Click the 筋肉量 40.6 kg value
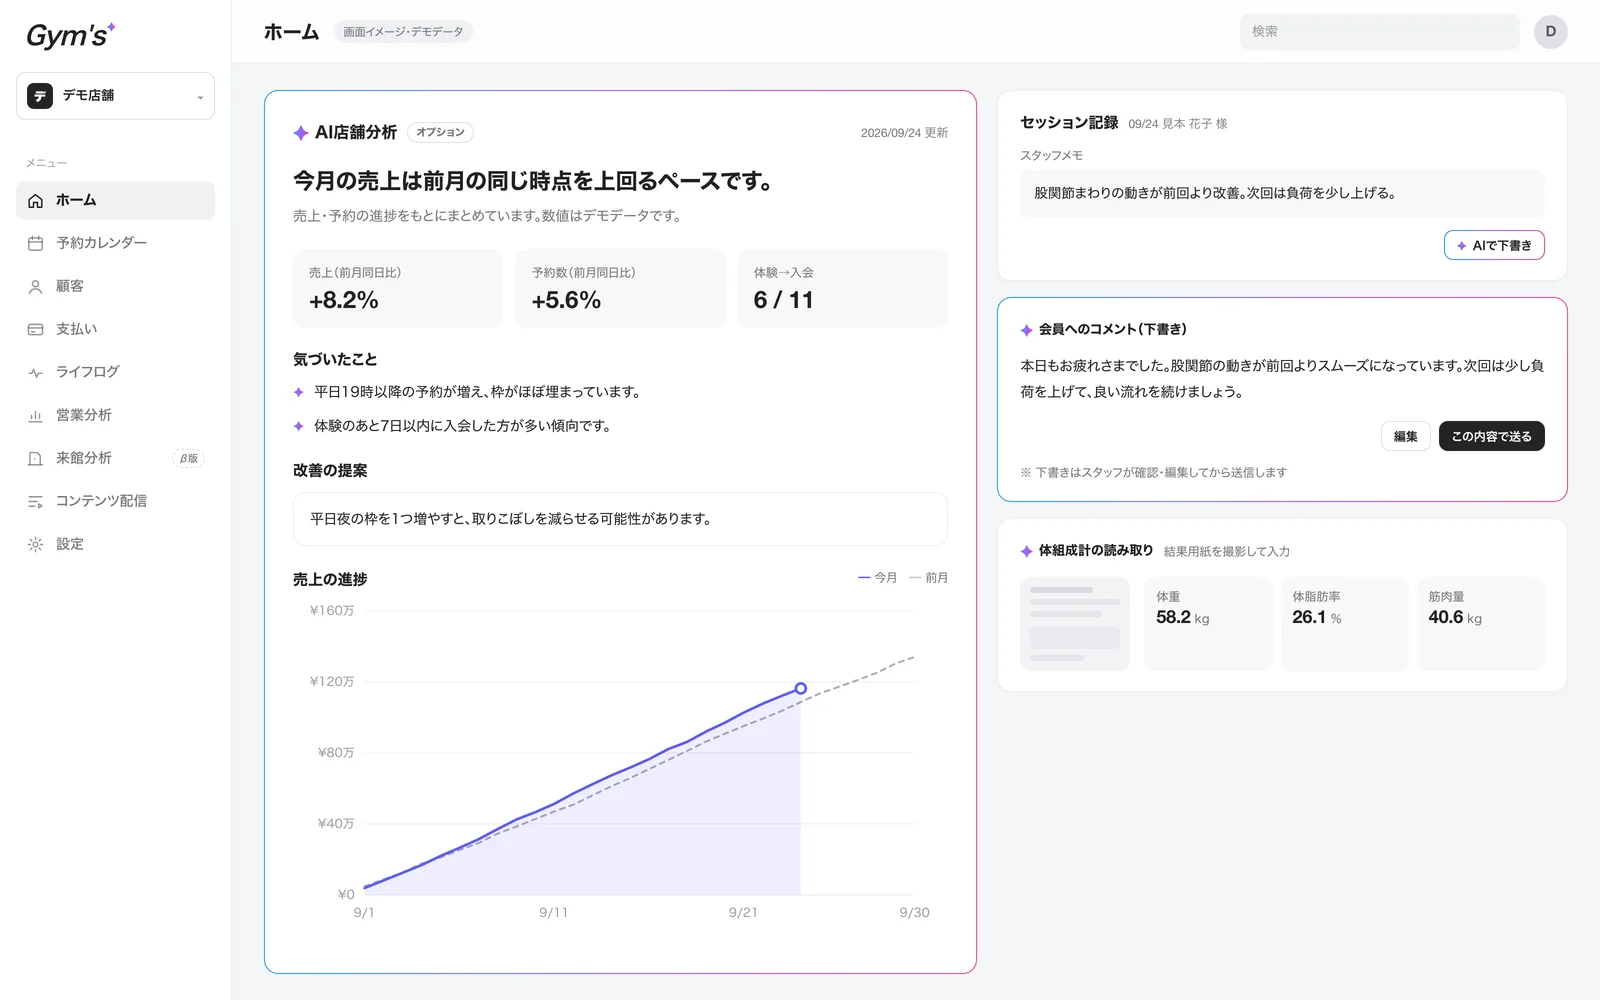 (1455, 618)
